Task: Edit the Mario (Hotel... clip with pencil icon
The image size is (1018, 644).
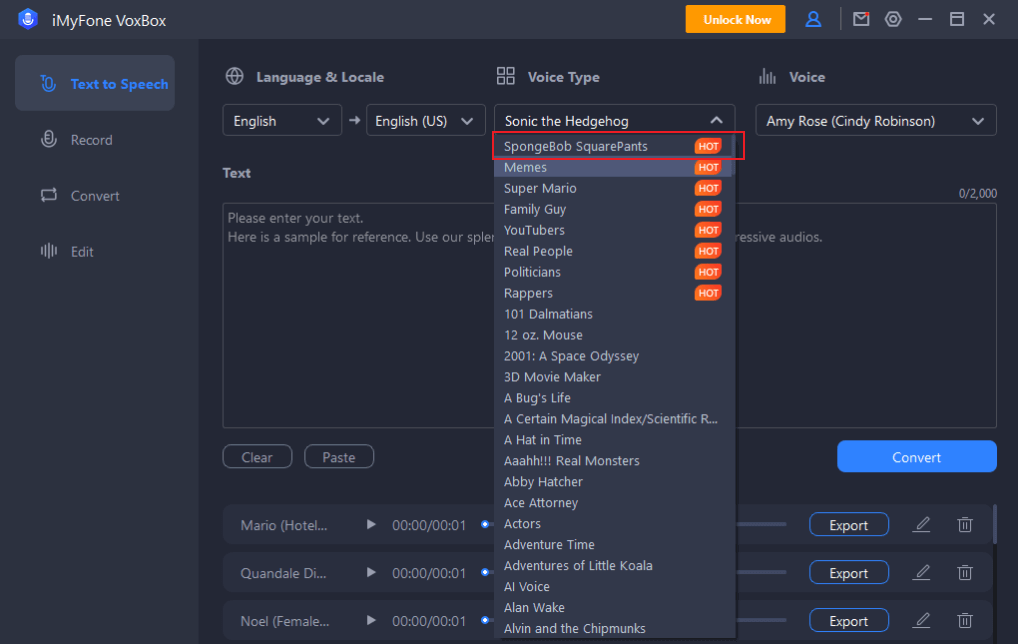Action: (x=921, y=524)
